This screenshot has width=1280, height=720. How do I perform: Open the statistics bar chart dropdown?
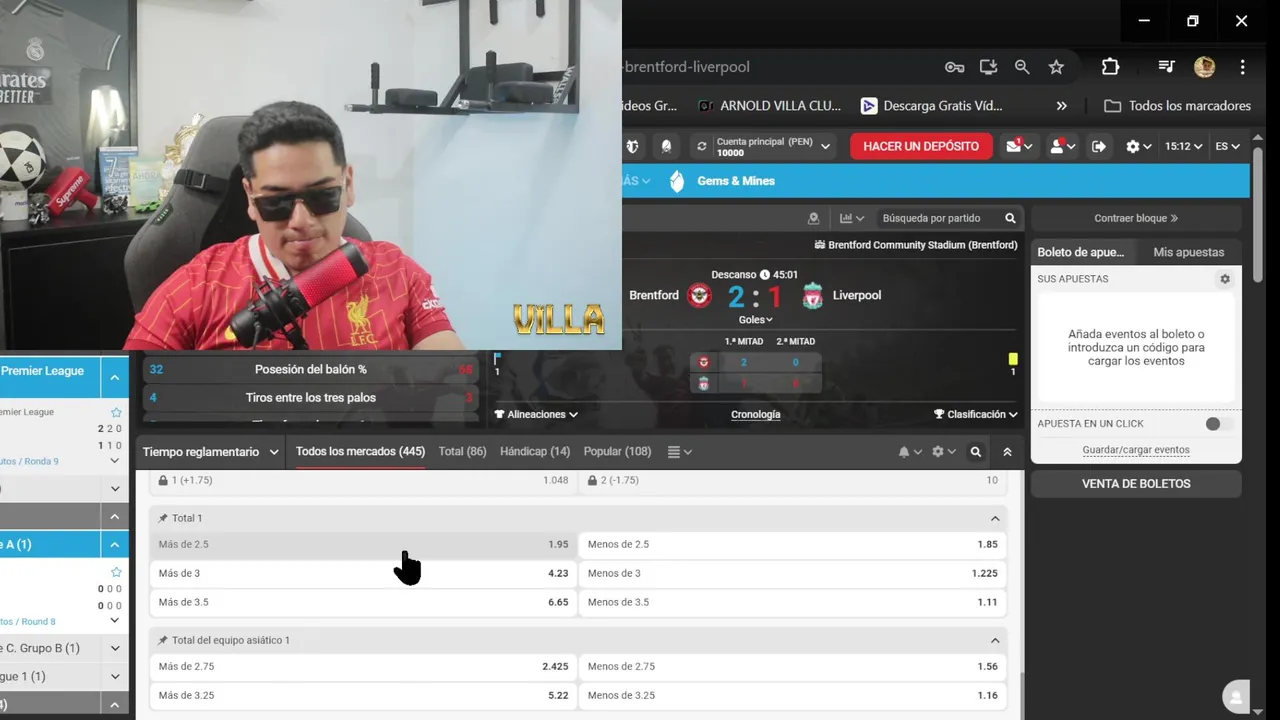pyautogui.click(x=852, y=218)
